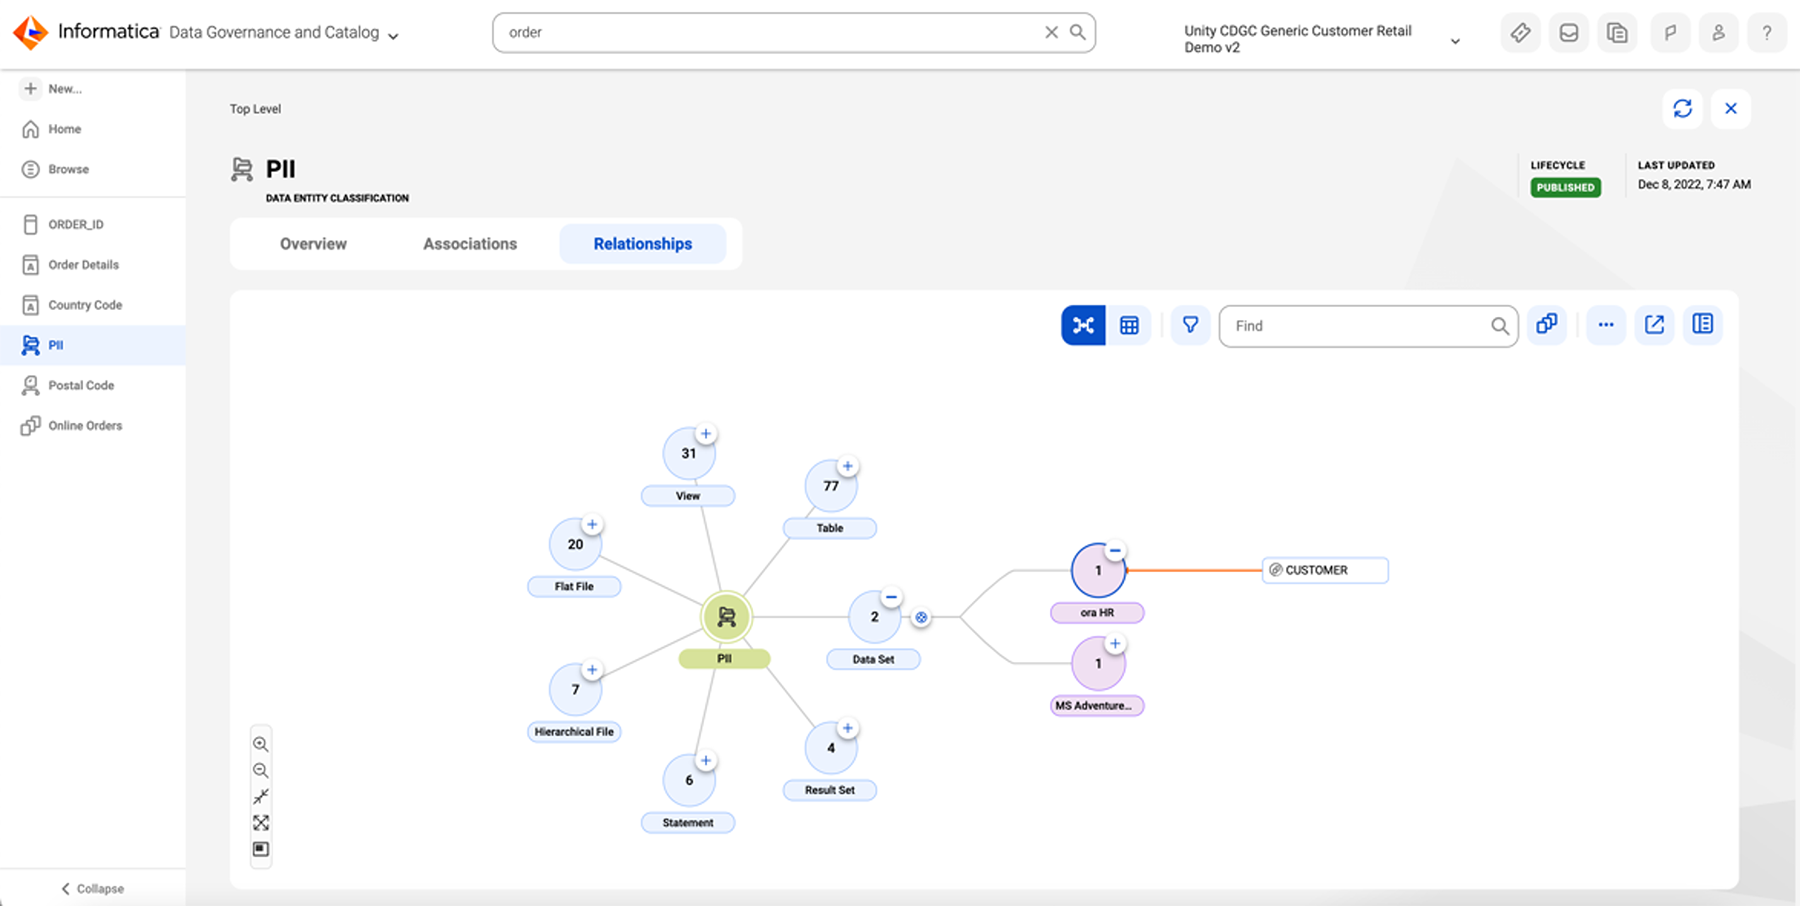Expand the Table node with 77 items

[x=847, y=467]
